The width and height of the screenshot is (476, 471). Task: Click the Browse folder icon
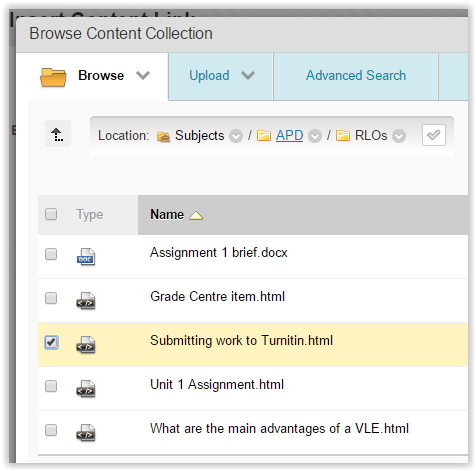tap(53, 77)
